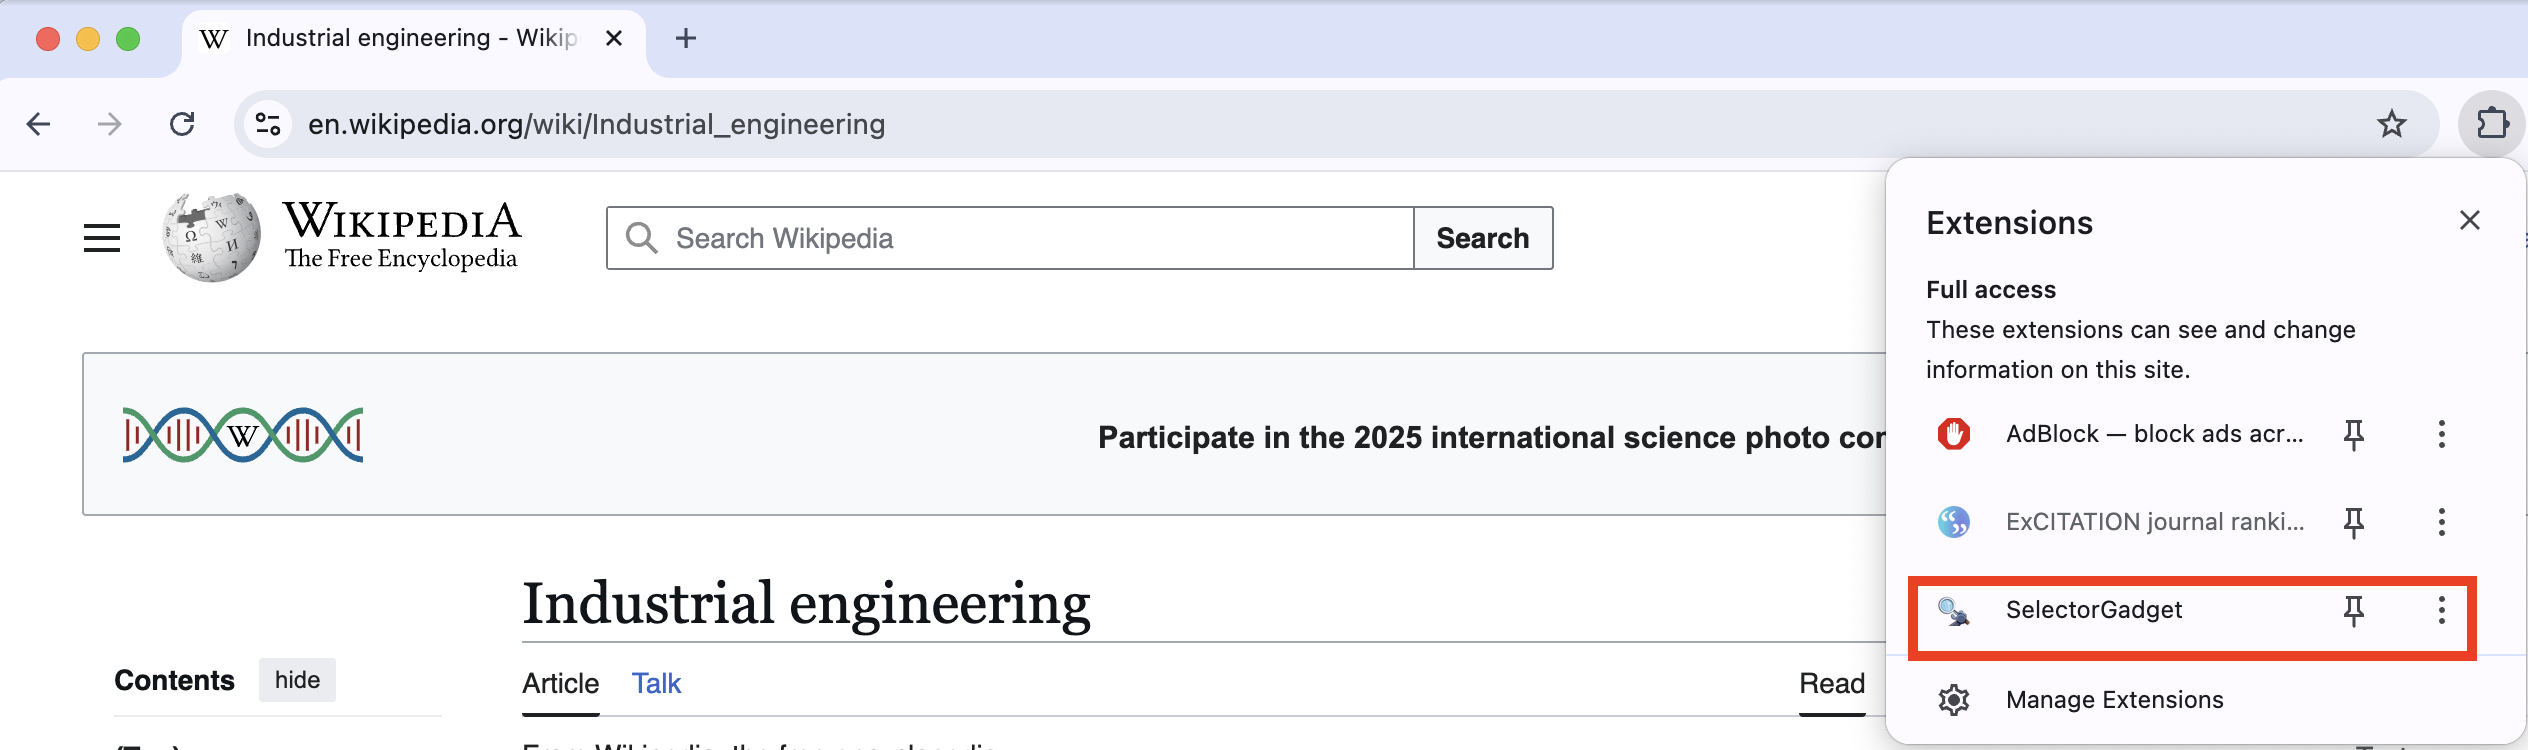Reload the Wikipedia page
This screenshot has width=2528, height=750.
tap(182, 124)
